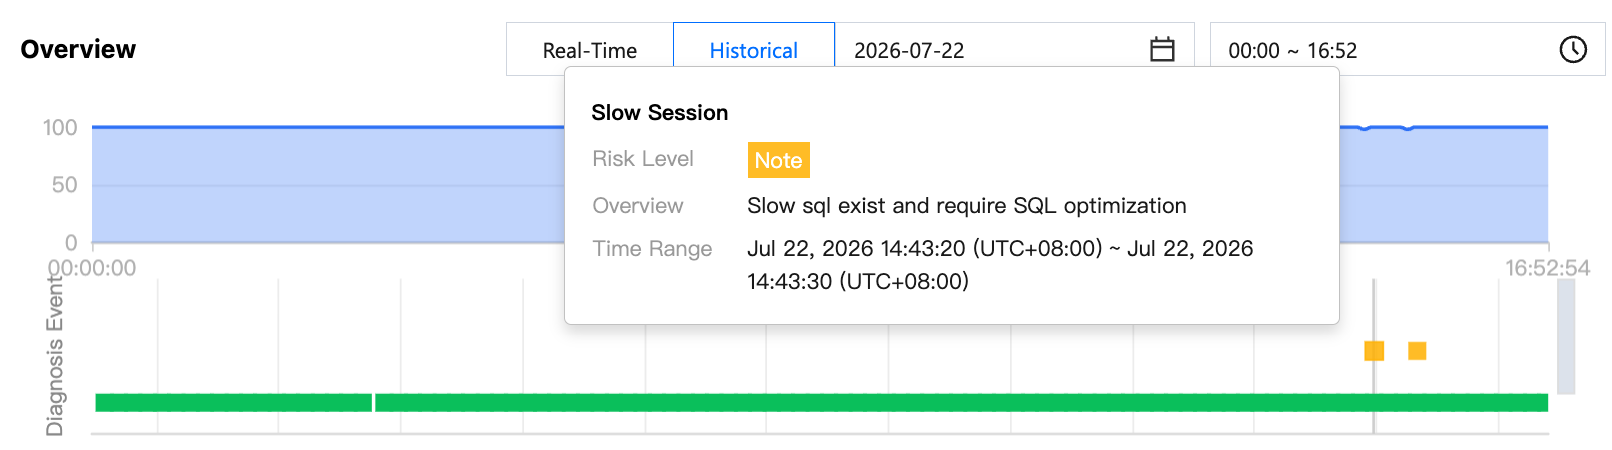Click the slow sql overview description text
This screenshot has height=450, width=1612.
pos(967,206)
